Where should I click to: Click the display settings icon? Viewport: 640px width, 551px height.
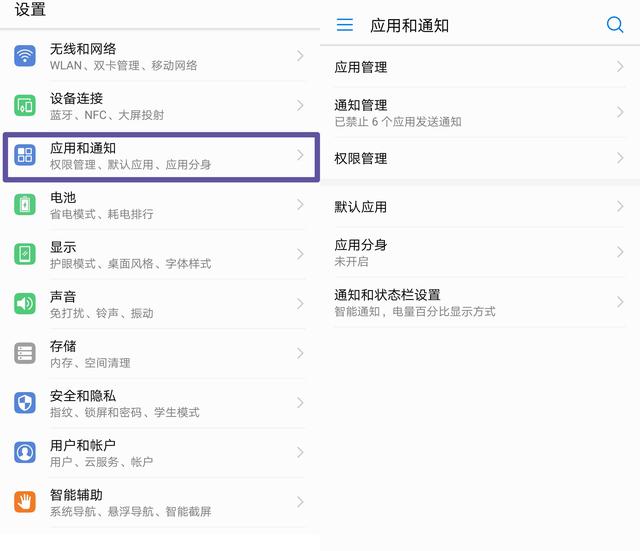point(25,254)
